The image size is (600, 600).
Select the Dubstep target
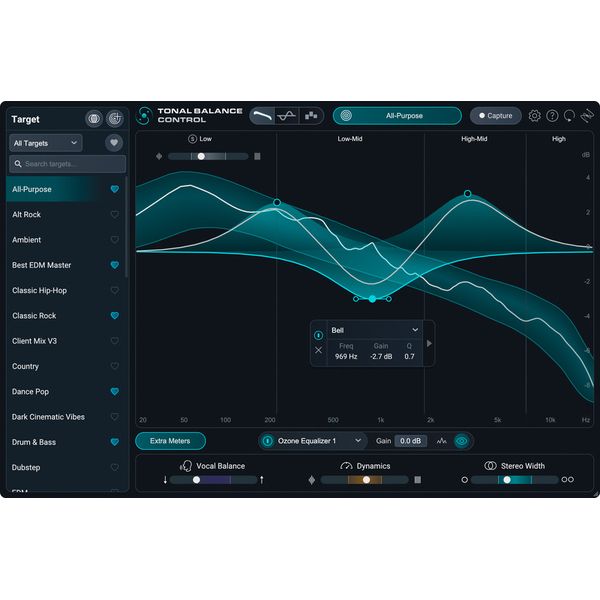(x=65, y=467)
